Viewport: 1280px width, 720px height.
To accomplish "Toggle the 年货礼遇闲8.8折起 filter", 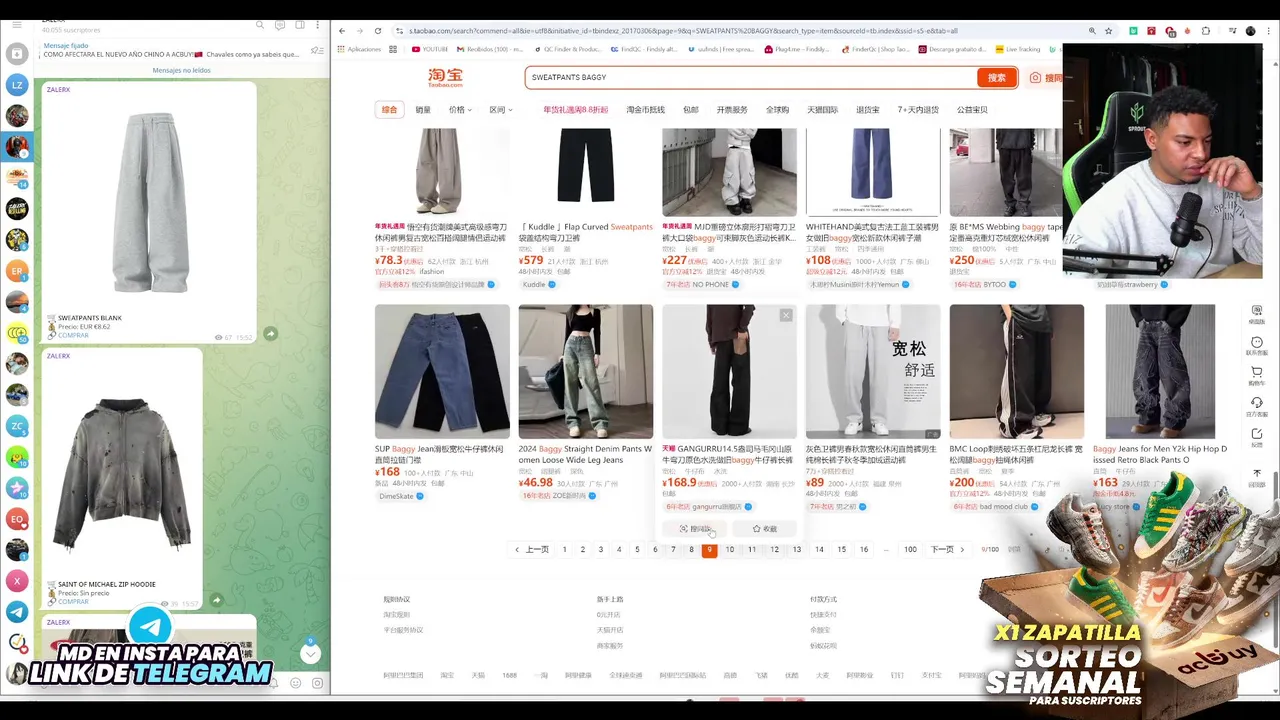I will coord(575,110).
